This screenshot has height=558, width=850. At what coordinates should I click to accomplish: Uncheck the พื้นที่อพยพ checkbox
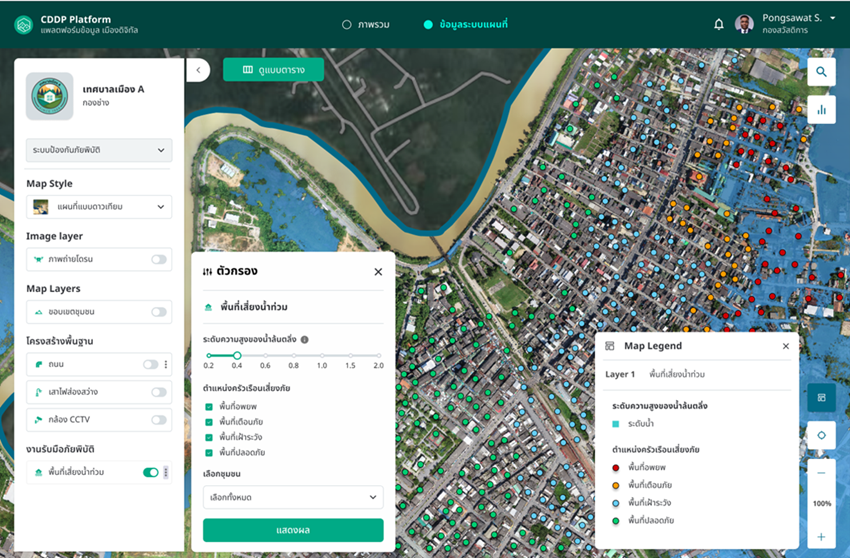[209, 407]
